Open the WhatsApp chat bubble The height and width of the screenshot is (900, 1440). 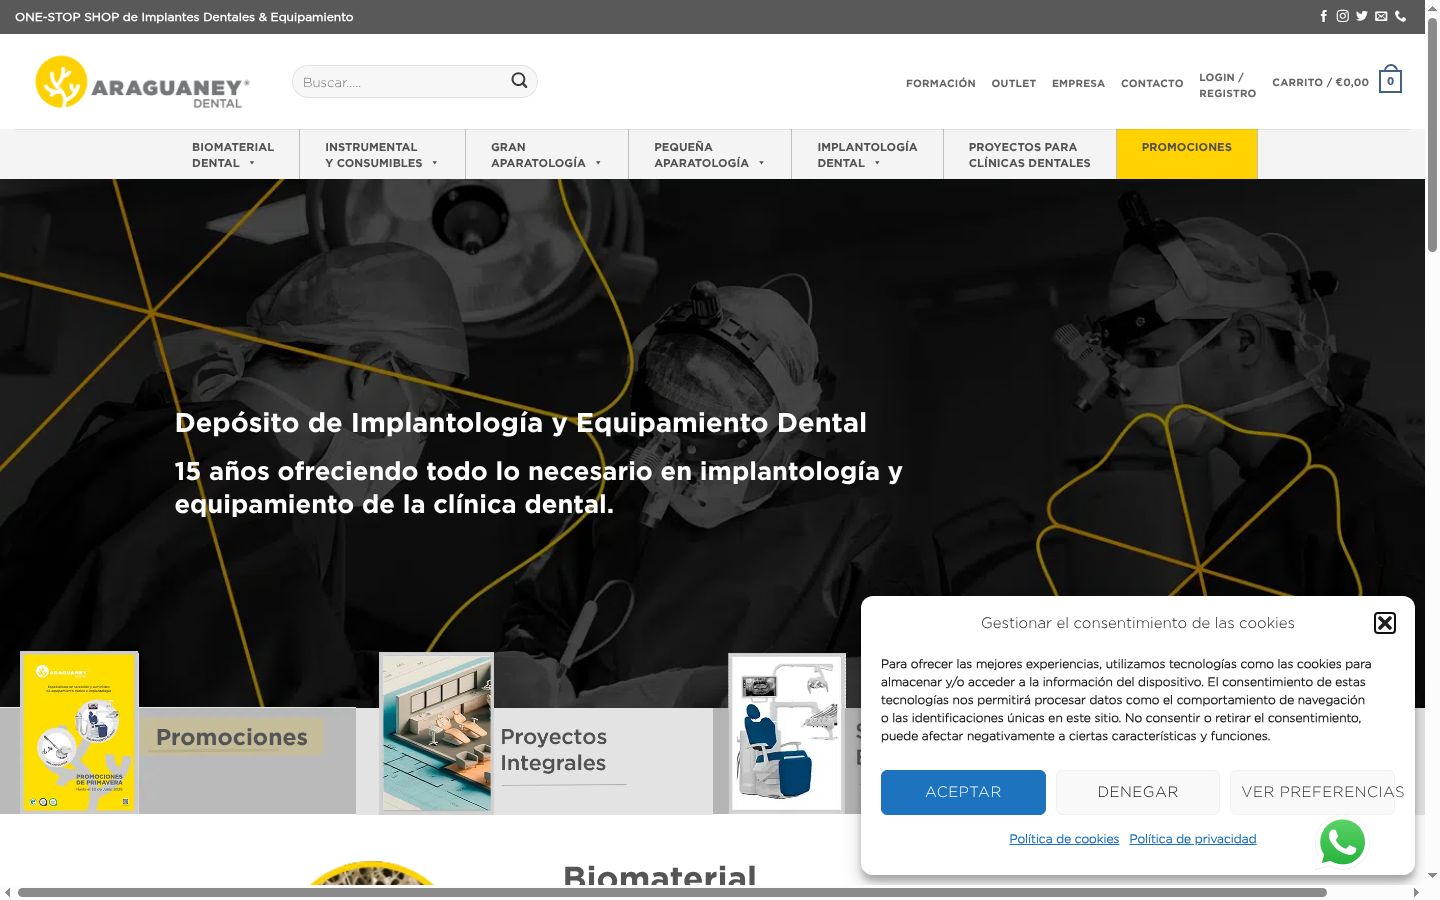click(1342, 842)
